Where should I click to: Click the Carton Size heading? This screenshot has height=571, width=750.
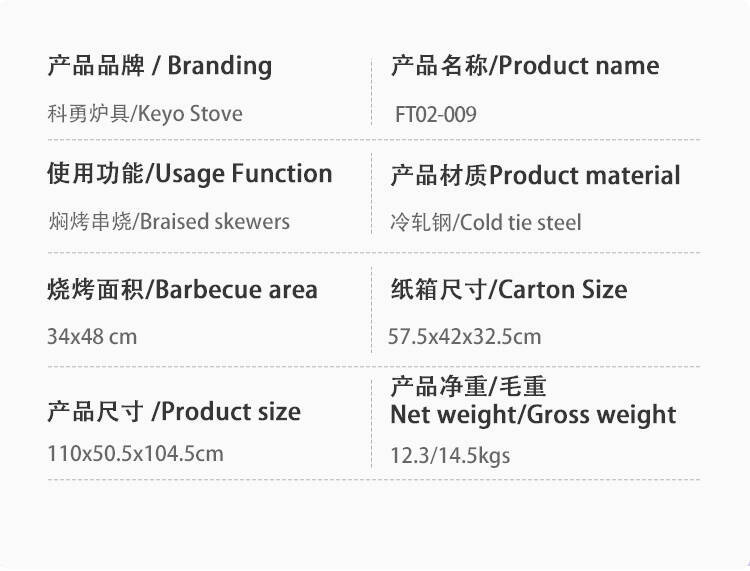pos(562,290)
